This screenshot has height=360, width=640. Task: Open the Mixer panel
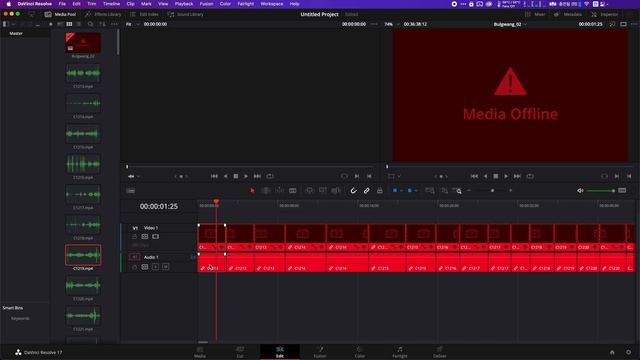(x=535, y=14)
